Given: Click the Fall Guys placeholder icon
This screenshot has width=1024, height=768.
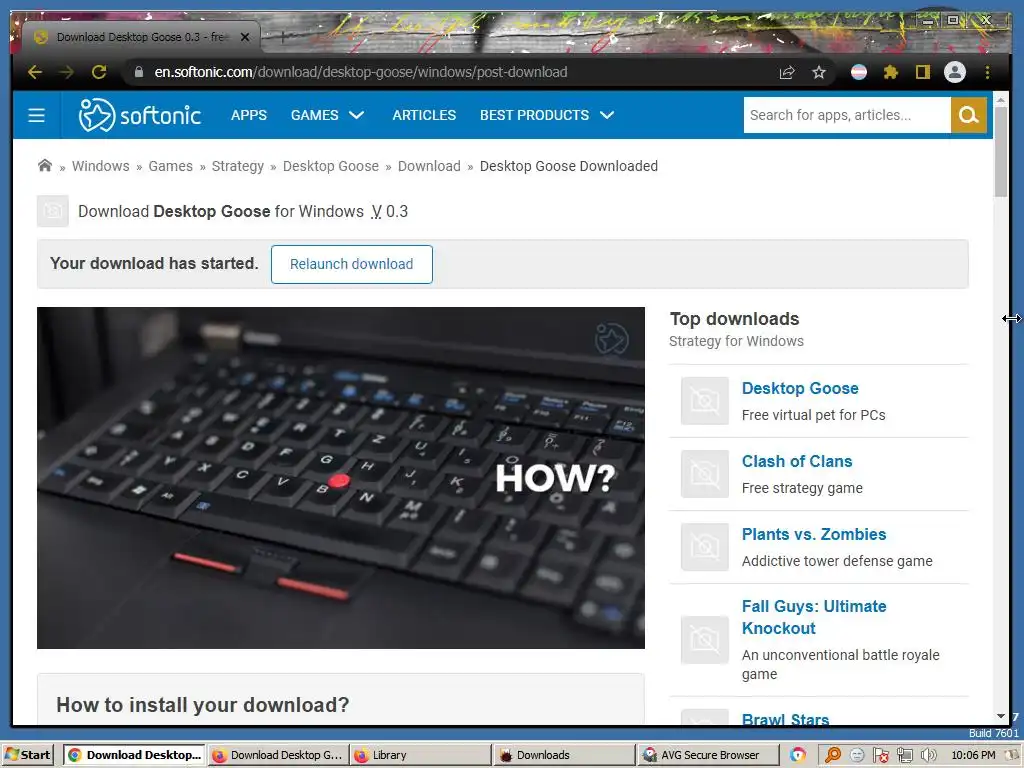Looking at the screenshot, I should (x=705, y=640).
